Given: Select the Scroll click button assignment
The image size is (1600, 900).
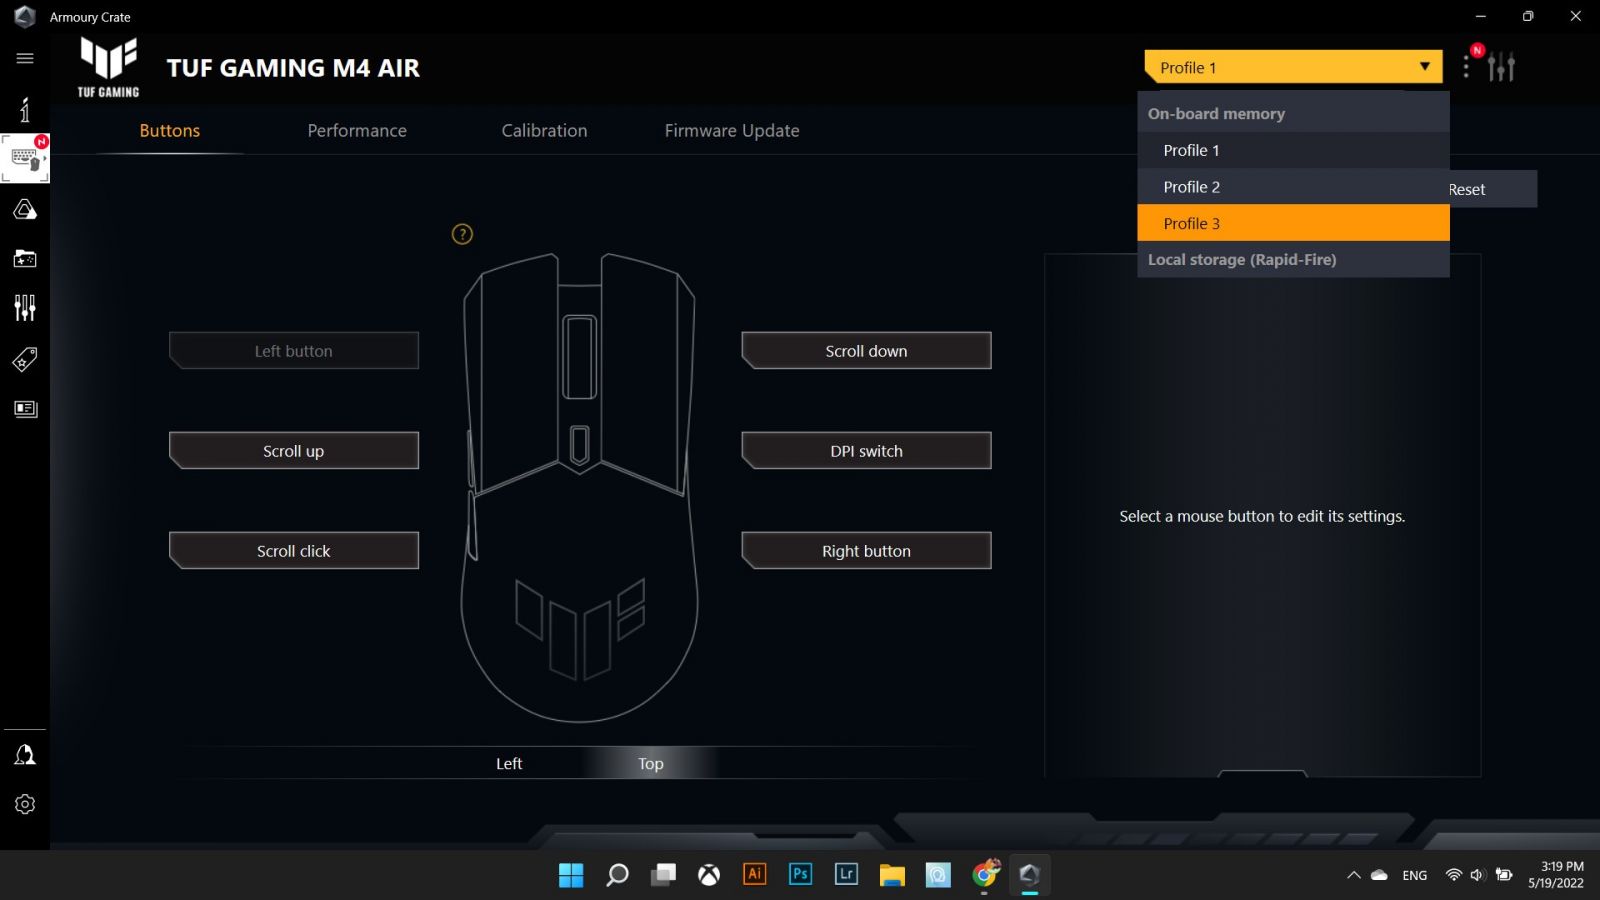Looking at the screenshot, I should tap(294, 551).
